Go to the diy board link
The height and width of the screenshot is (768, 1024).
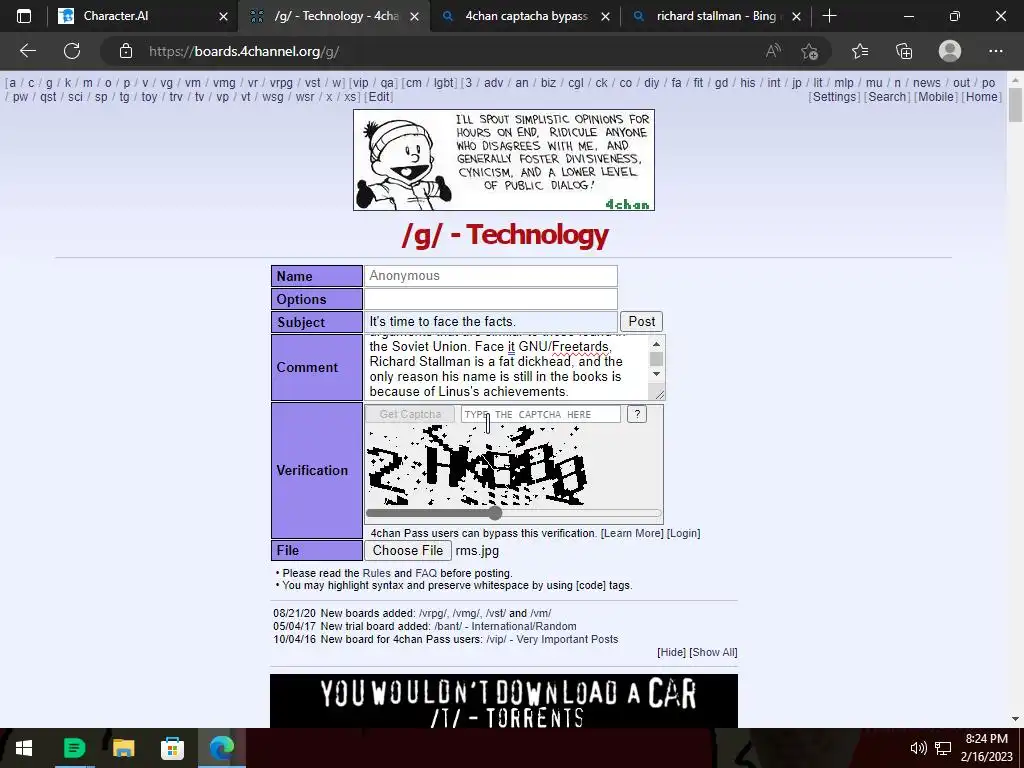[651, 83]
